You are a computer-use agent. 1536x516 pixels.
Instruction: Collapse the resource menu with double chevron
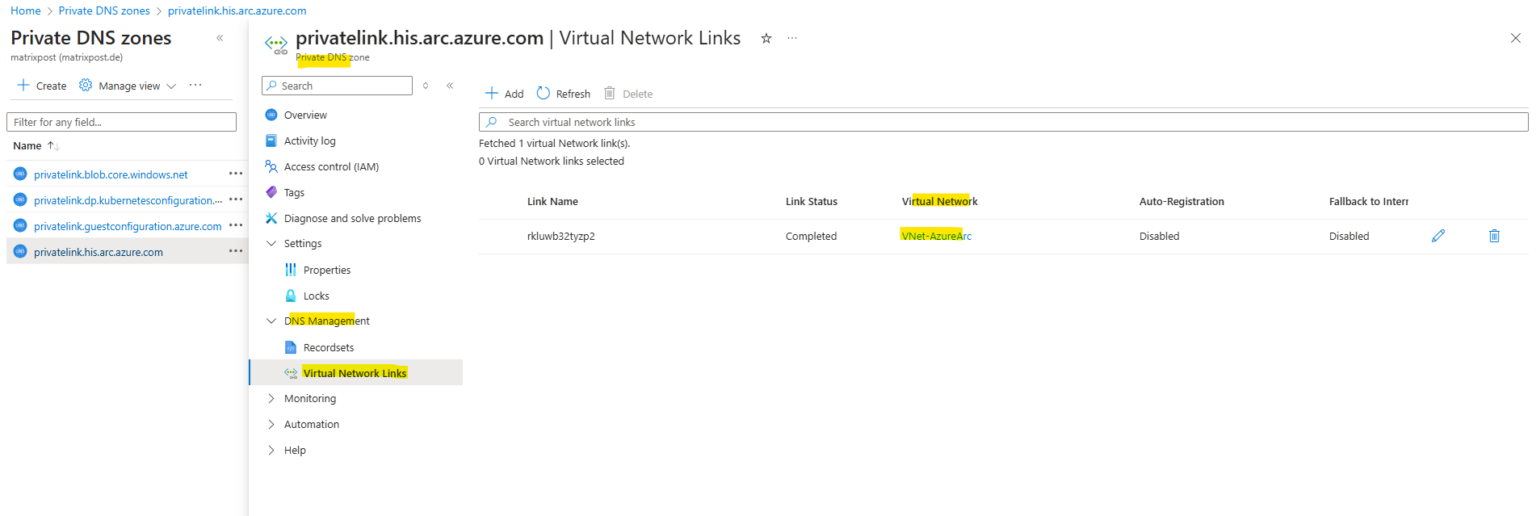pyautogui.click(x=450, y=86)
